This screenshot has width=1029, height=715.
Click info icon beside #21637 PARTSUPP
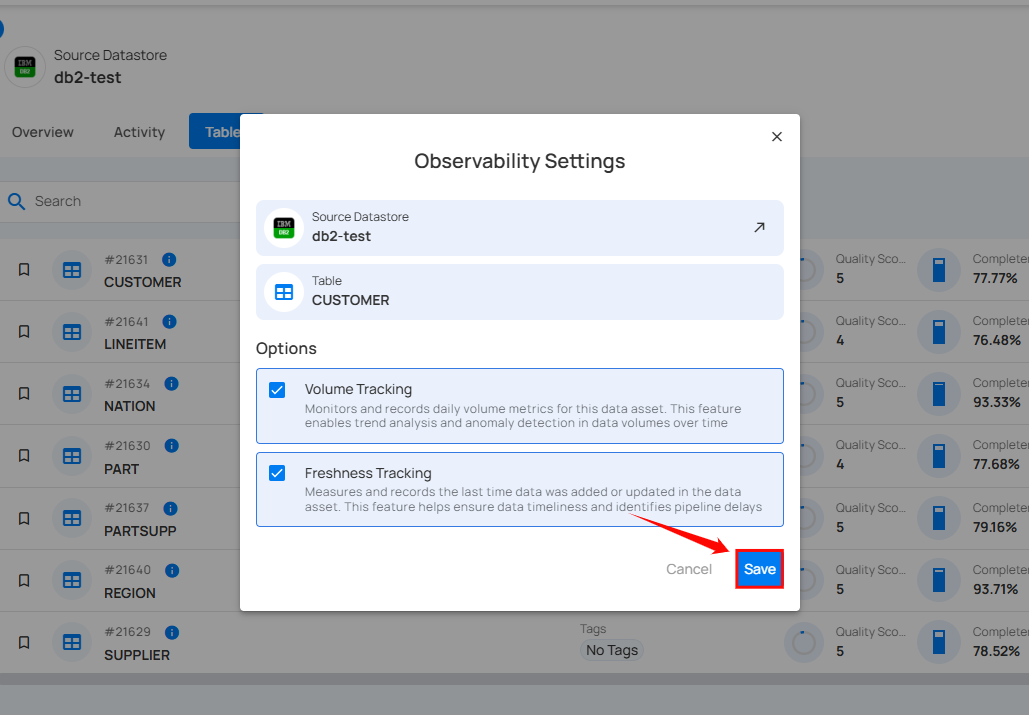(x=169, y=508)
